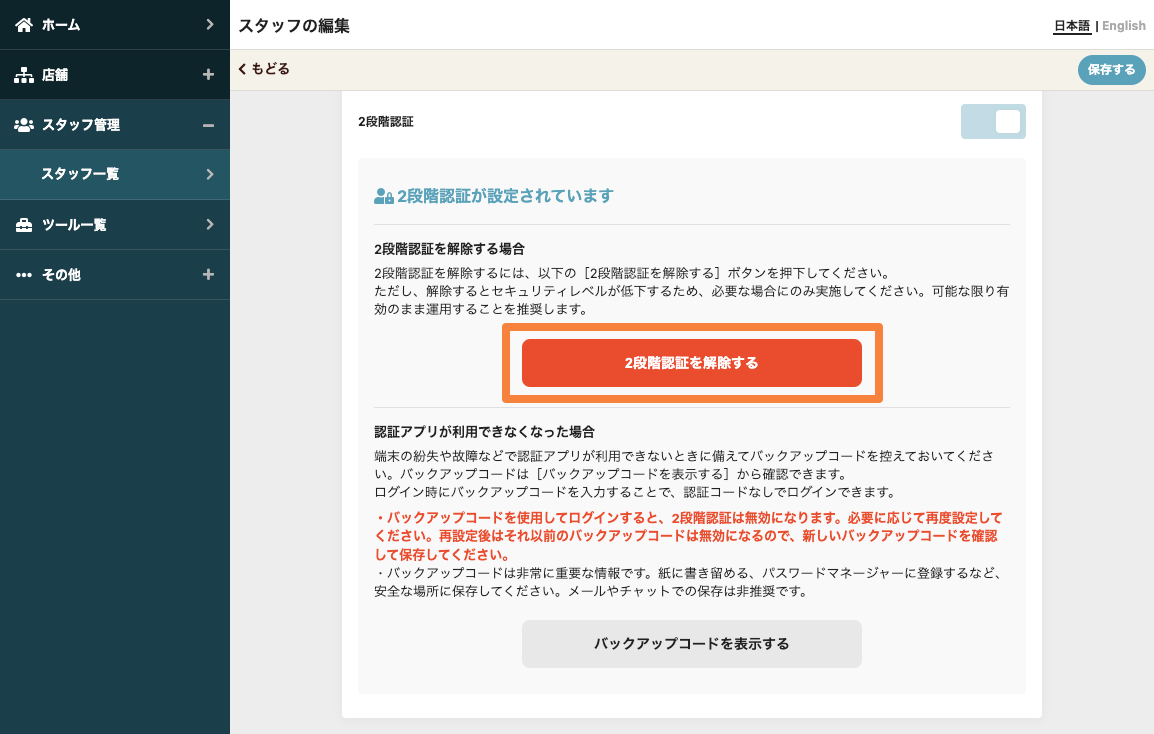Toggle the 2段階認証 switch
Viewport: 1154px width, 734px height.
point(992,122)
